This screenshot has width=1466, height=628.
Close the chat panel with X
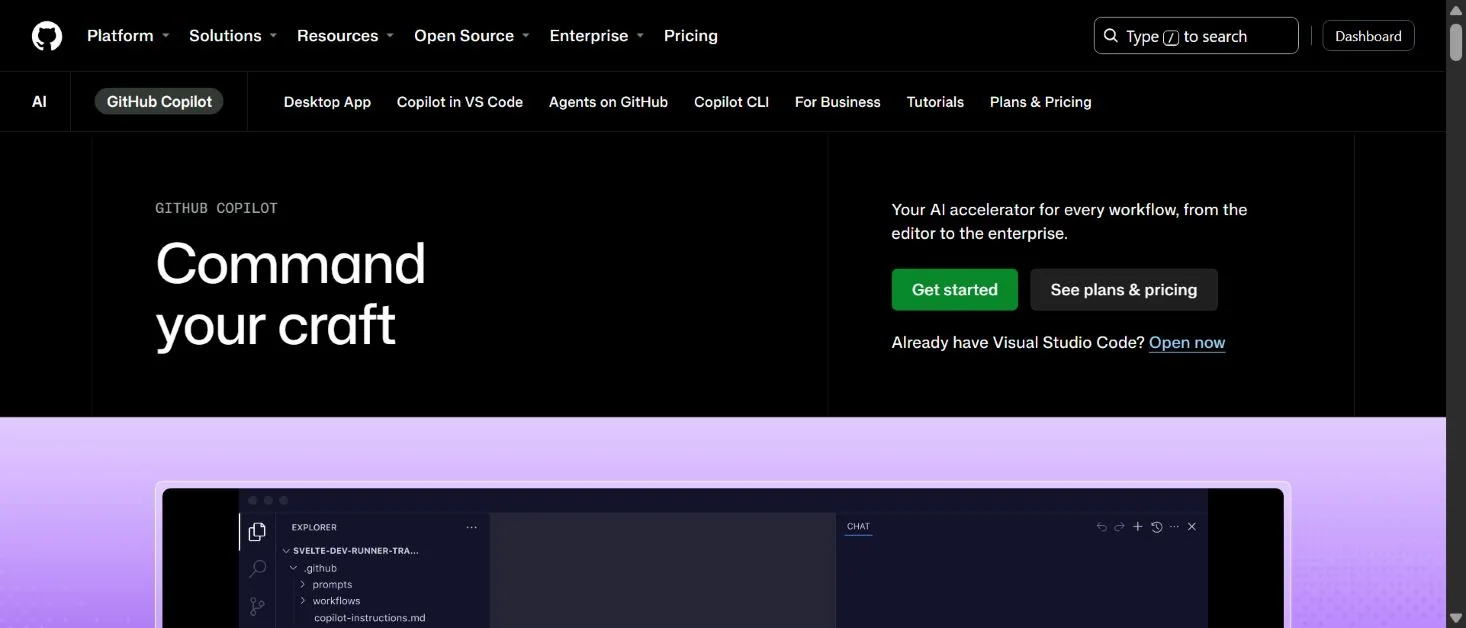click(1191, 527)
